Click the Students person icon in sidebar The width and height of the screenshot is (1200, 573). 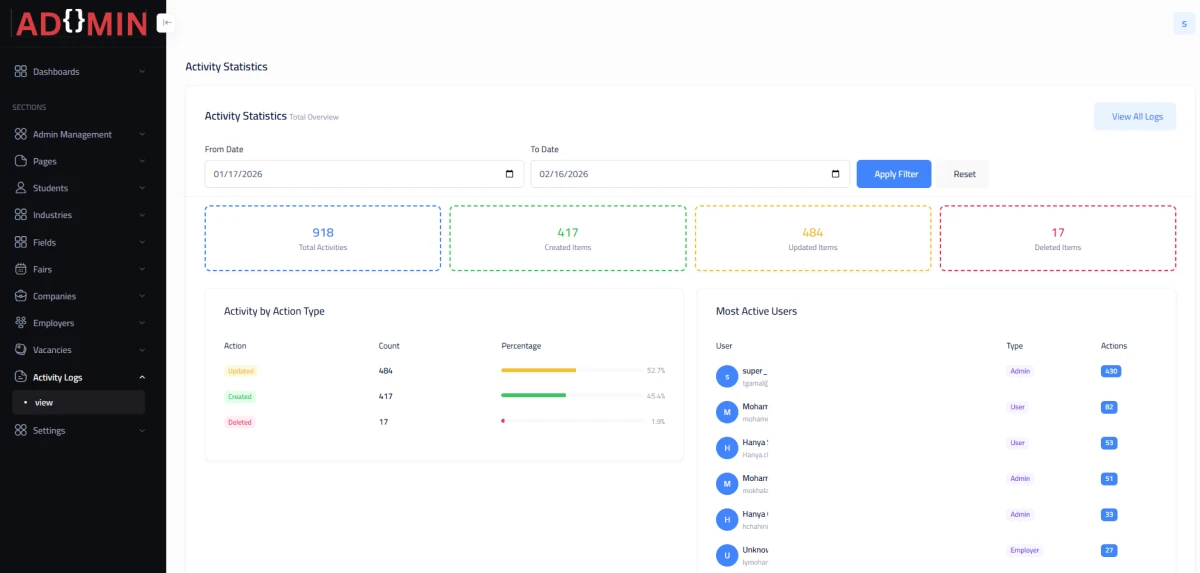click(x=21, y=188)
